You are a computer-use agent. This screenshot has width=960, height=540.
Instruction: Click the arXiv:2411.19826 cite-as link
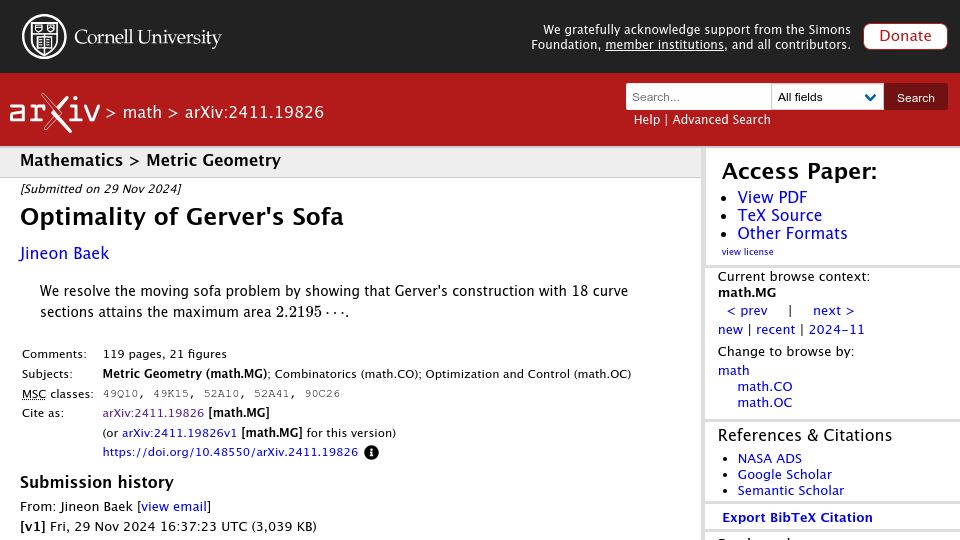click(x=153, y=413)
